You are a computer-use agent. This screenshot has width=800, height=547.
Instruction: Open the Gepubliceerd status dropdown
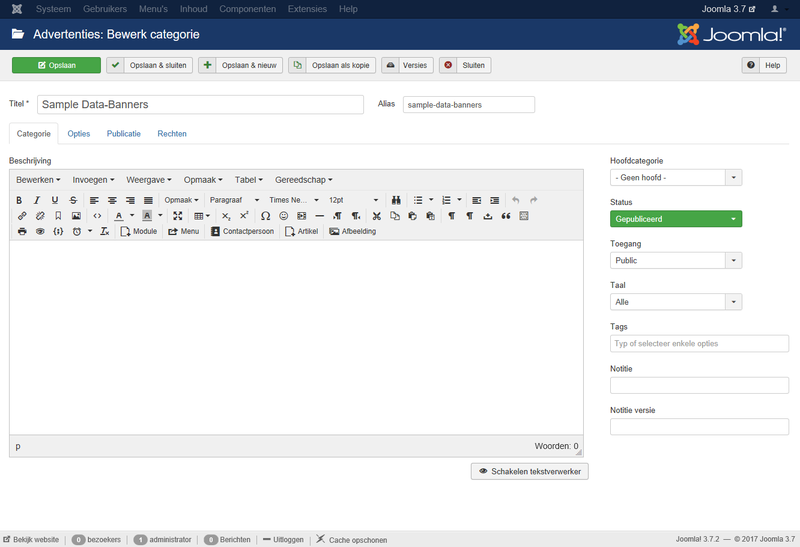[676, 219]
